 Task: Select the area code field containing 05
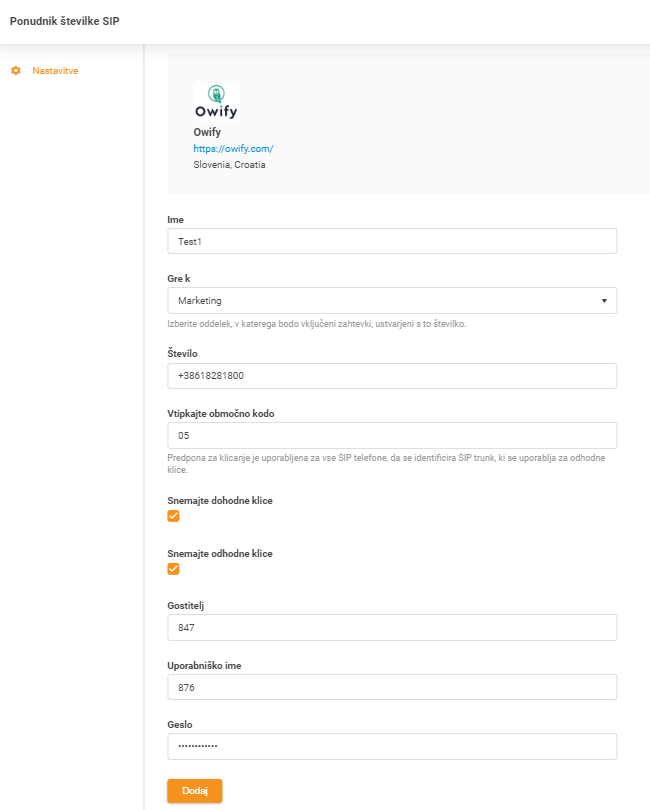(x=390, y=434)
